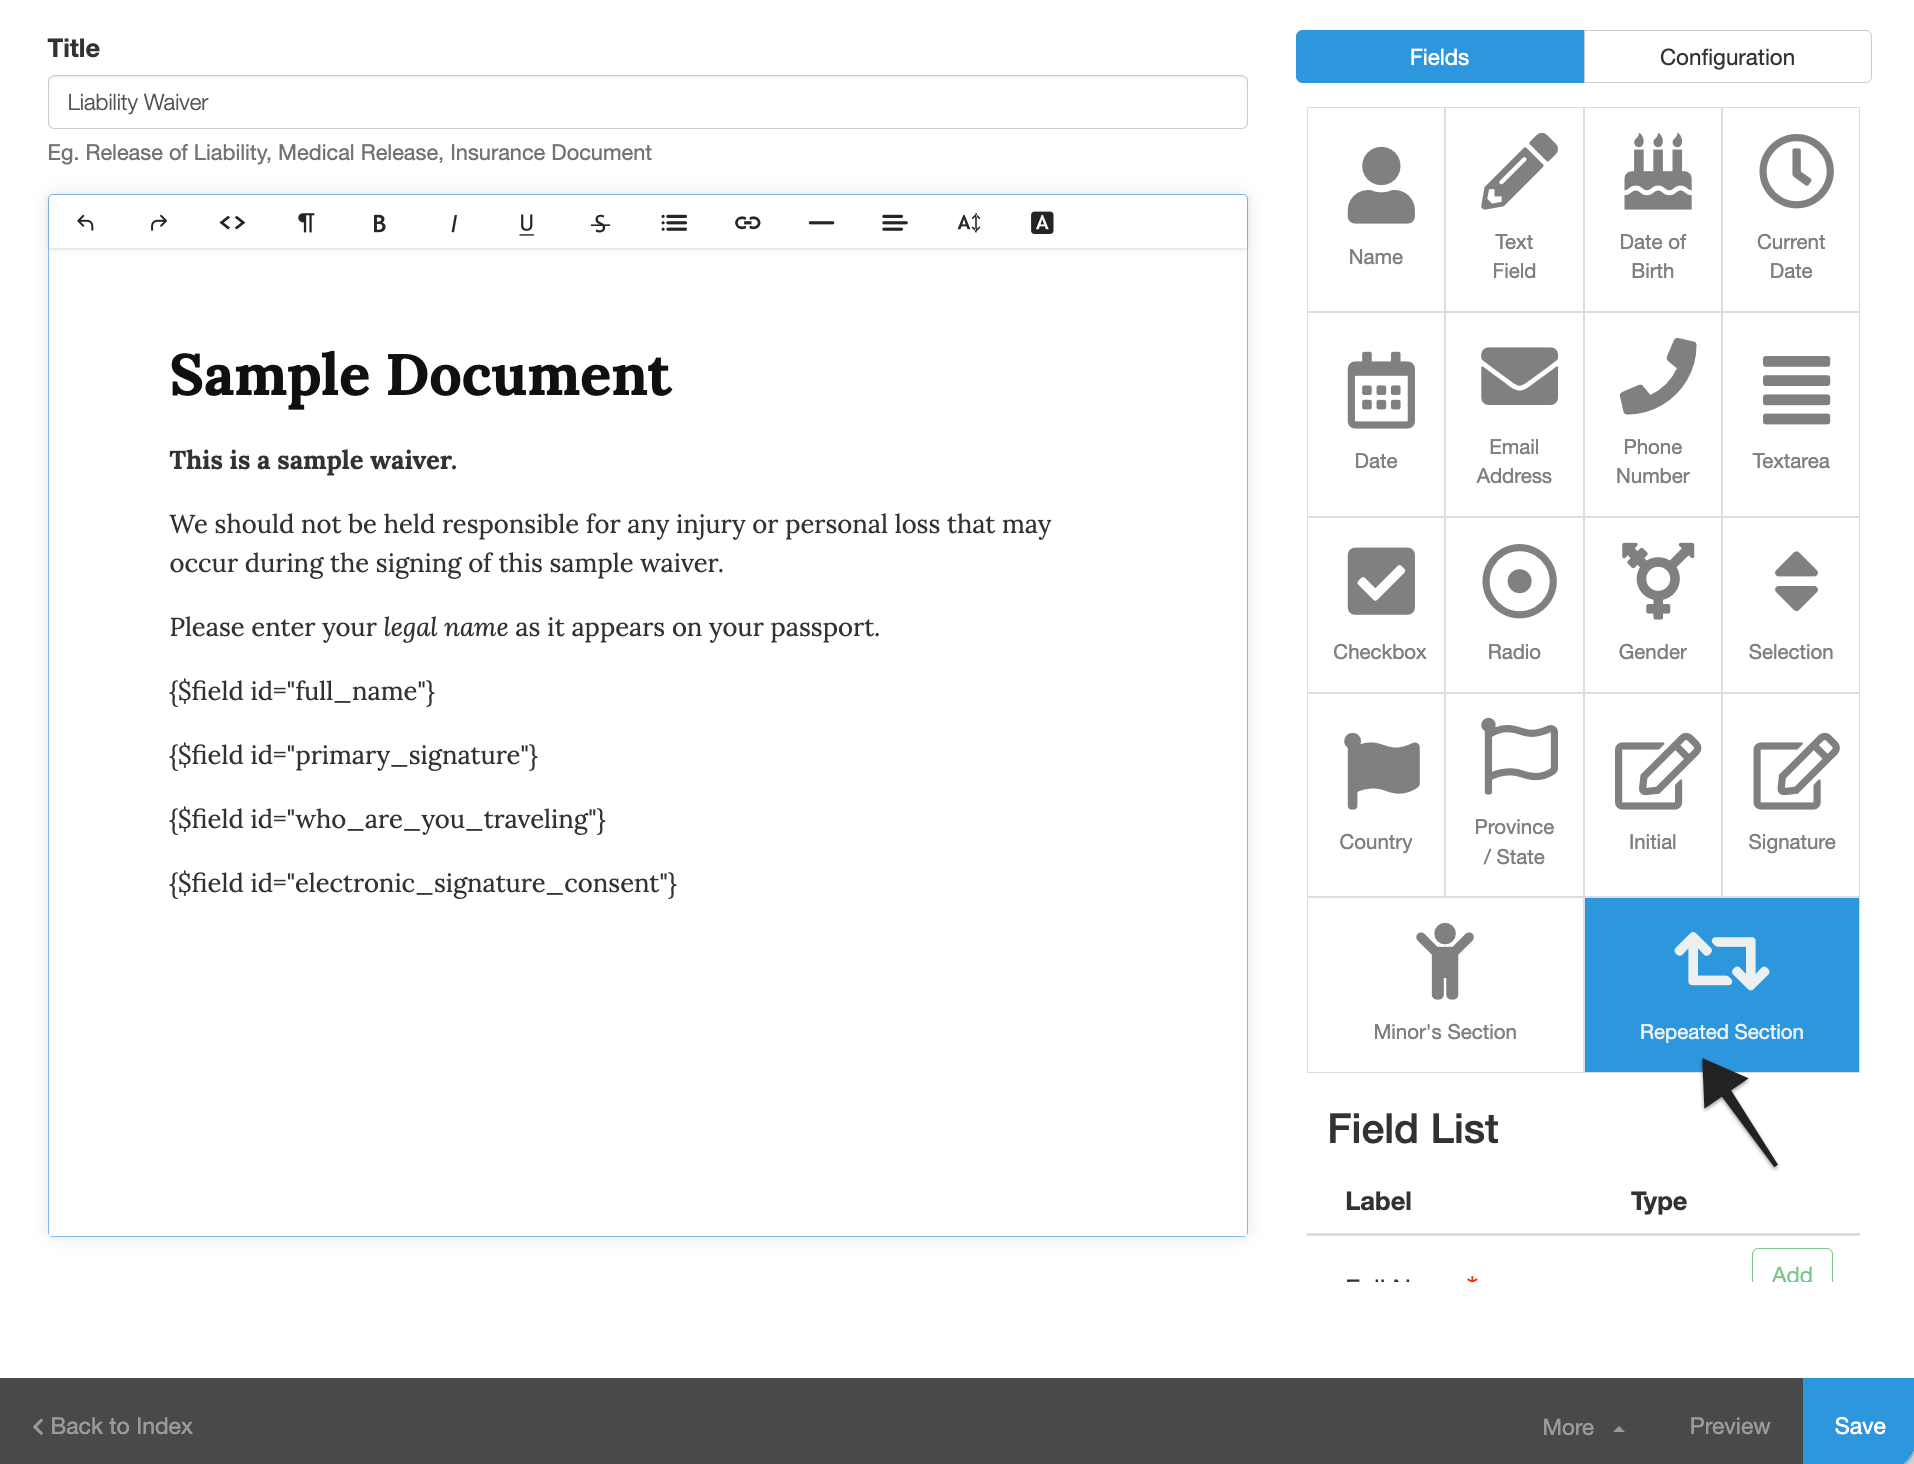The width and height of the screenshot is (1914, 1464).
Task: Add a Checkbox field
Action: 1376,605
